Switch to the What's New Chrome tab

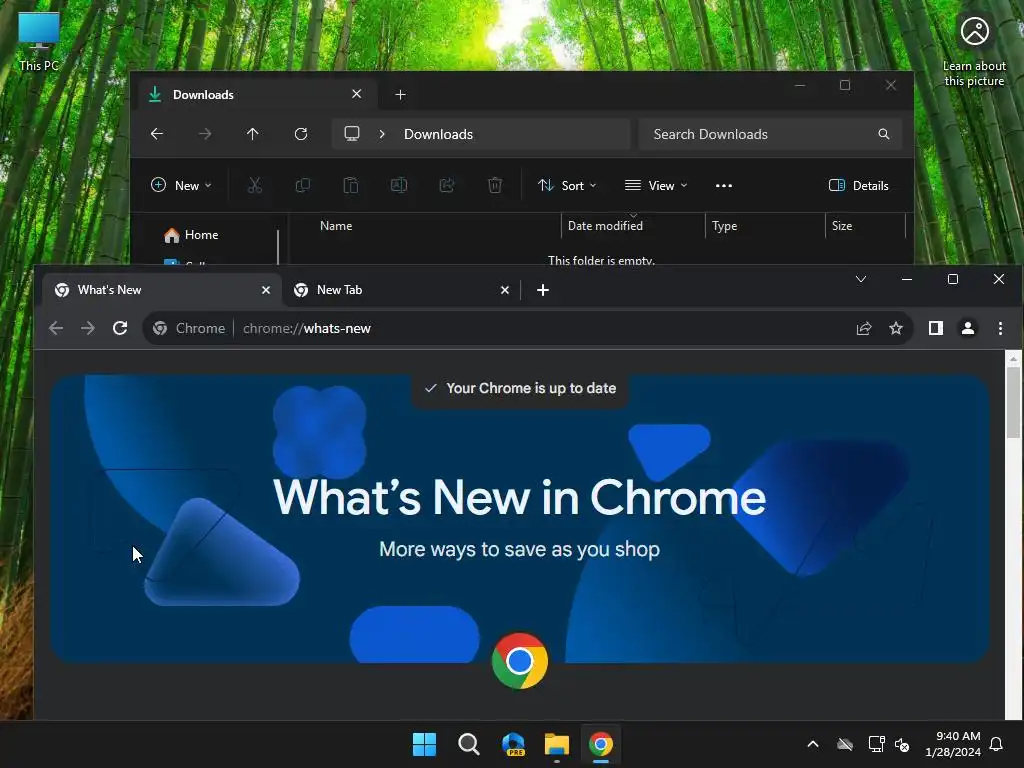click(162, 290)
